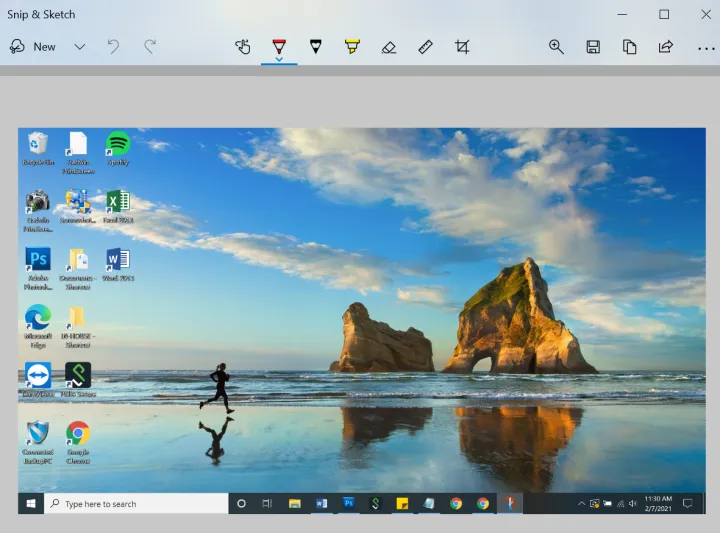Maximize the Snip & Sketch window

(x=664, y=14)
